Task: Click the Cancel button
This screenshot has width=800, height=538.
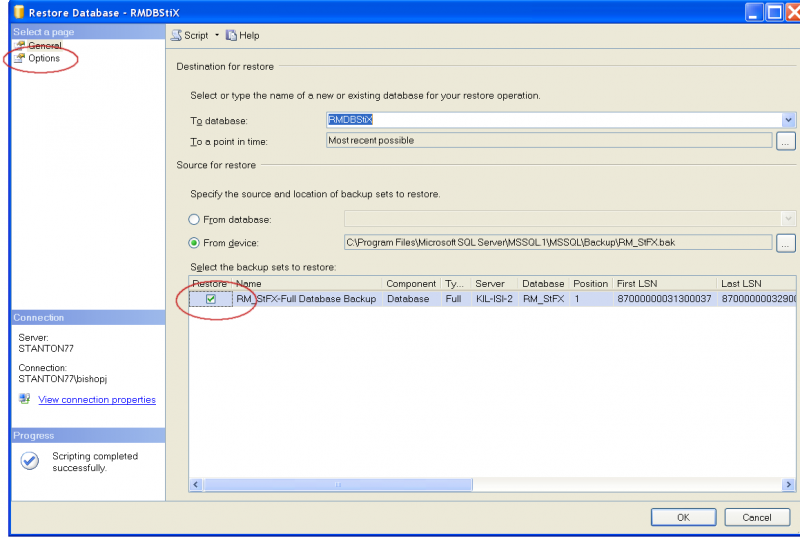Action: pos(757,517)
